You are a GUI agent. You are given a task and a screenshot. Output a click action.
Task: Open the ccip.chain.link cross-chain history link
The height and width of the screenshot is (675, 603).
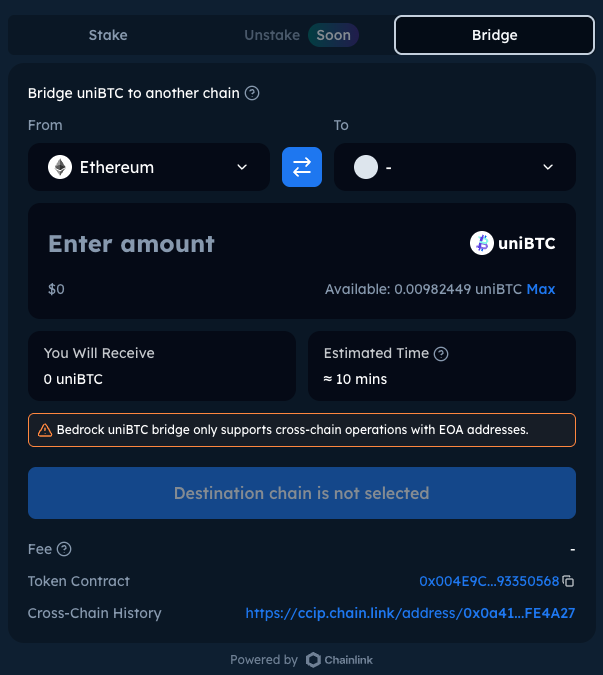(410, 613)
